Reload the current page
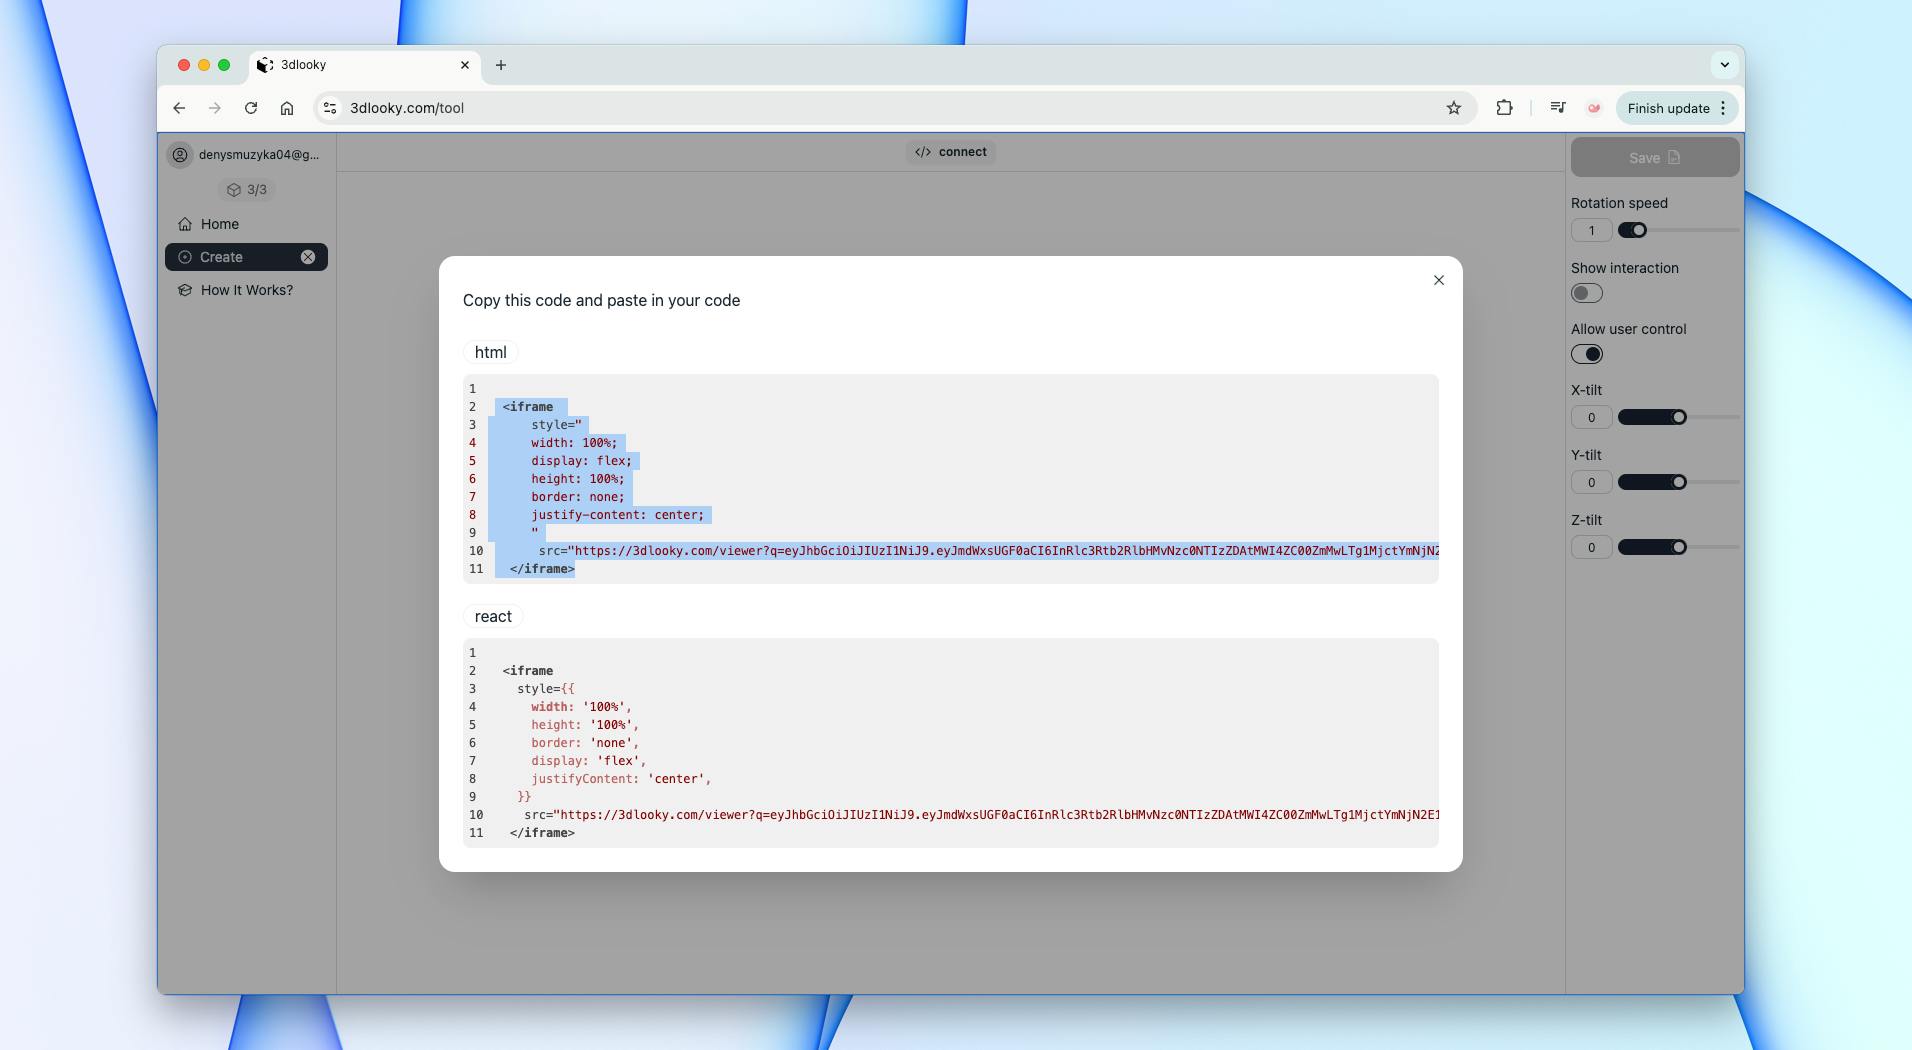Screen dimensions: 1912x1050 point(251,108)
